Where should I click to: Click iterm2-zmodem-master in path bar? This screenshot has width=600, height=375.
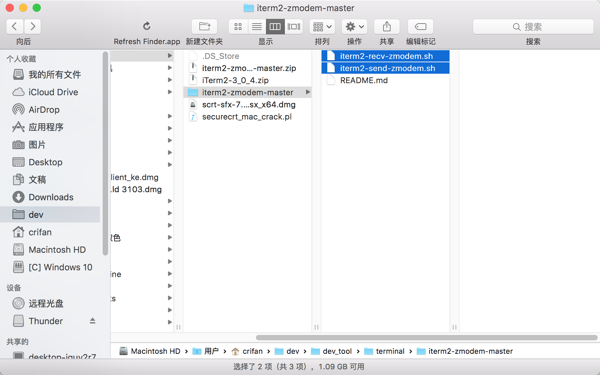coord(465,351)
